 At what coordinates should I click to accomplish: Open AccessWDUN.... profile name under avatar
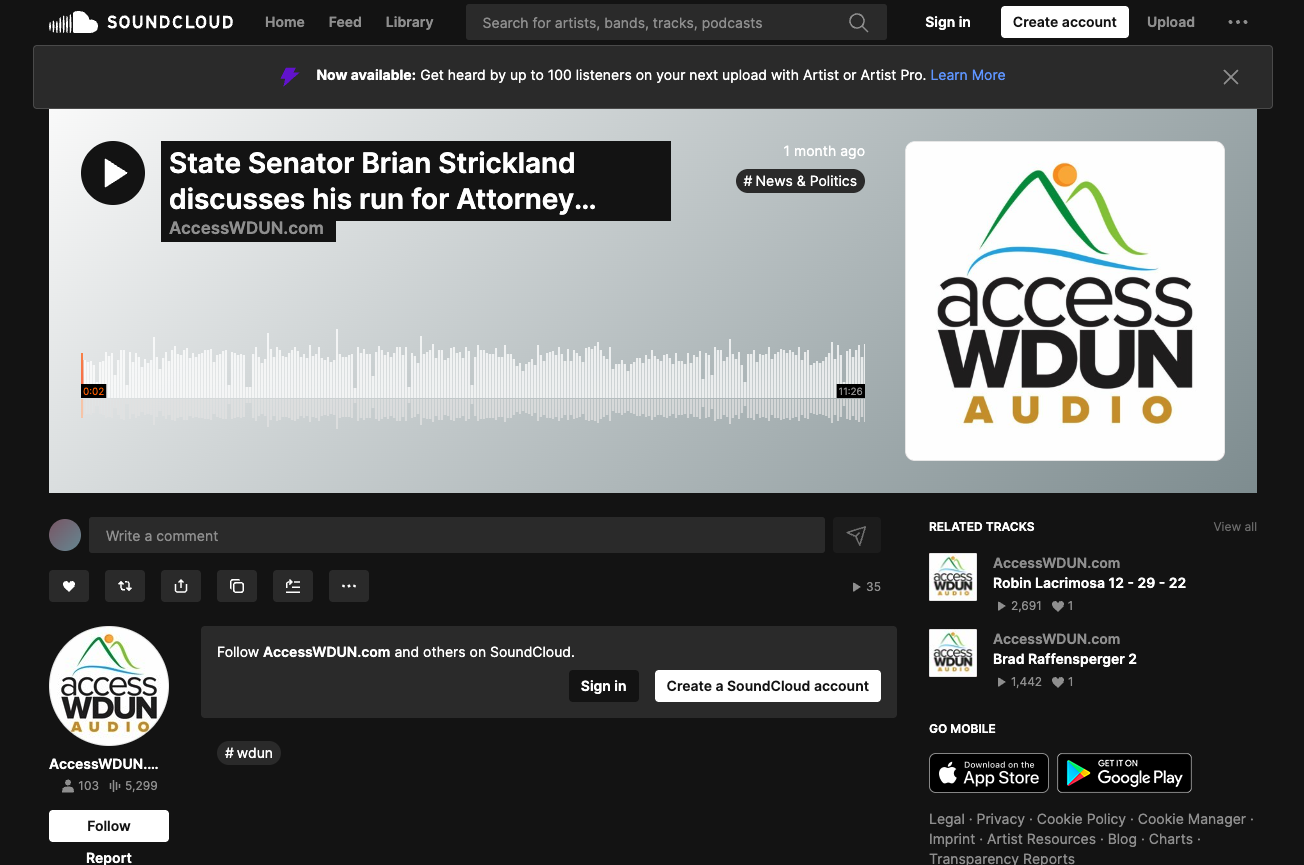click(104, 764)
